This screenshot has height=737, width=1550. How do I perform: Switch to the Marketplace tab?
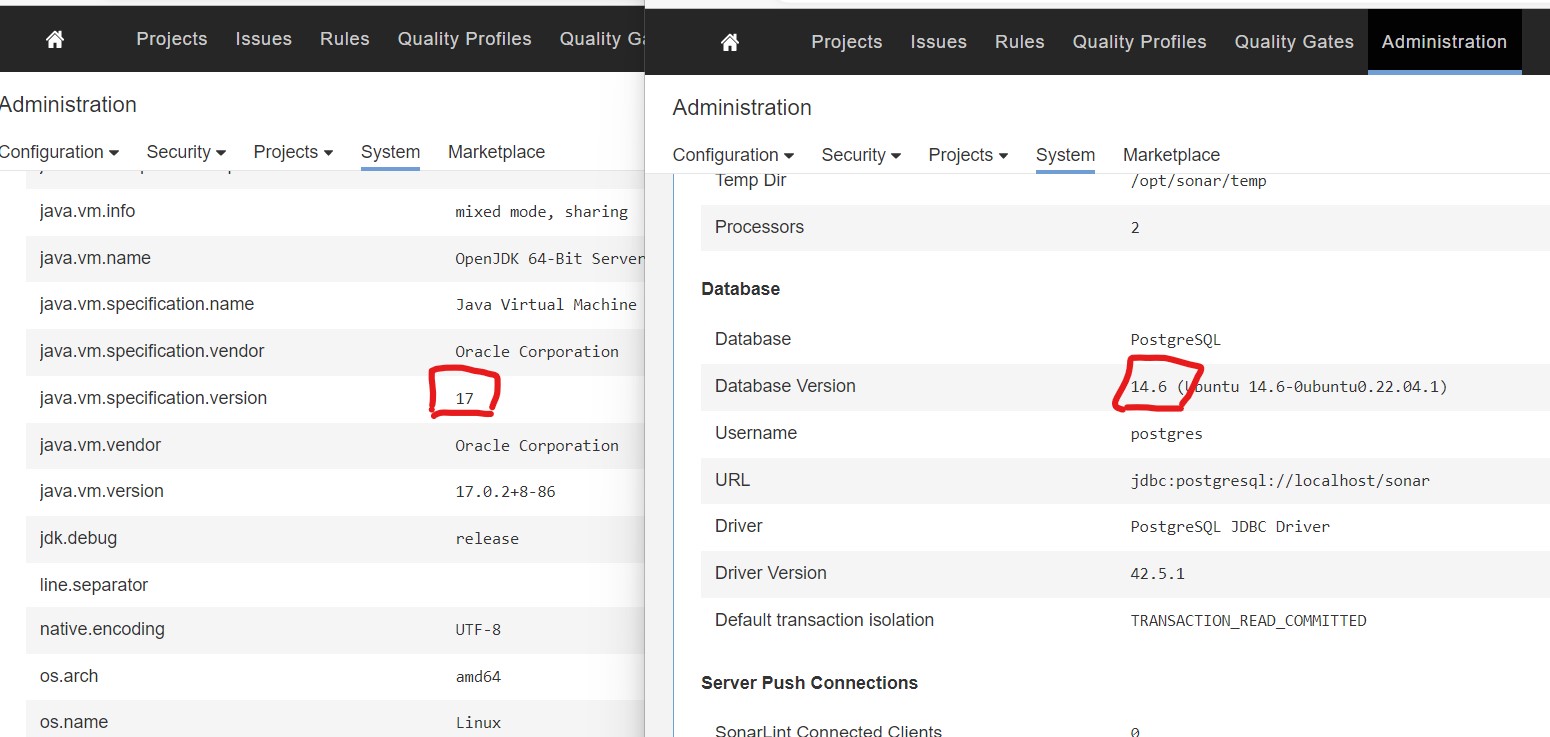pos(1170,155)
